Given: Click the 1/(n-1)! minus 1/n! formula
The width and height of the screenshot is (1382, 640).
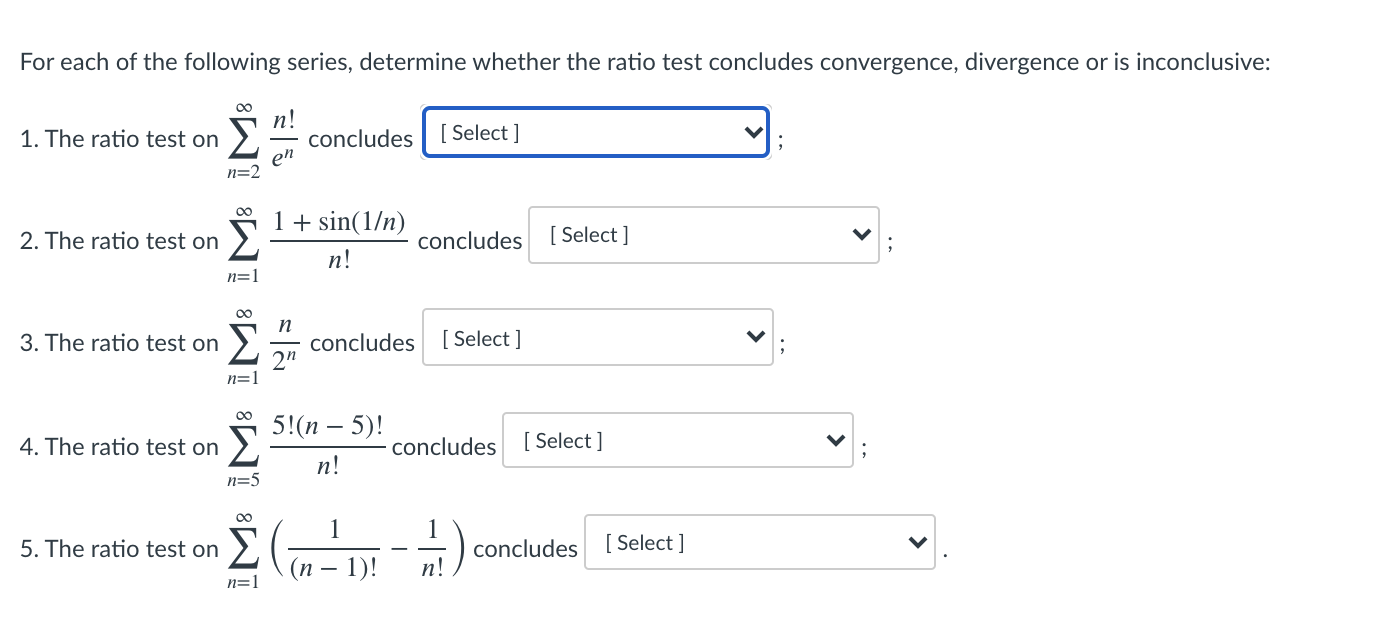Looking at the screenshot, I should click(x=347, y=550).
